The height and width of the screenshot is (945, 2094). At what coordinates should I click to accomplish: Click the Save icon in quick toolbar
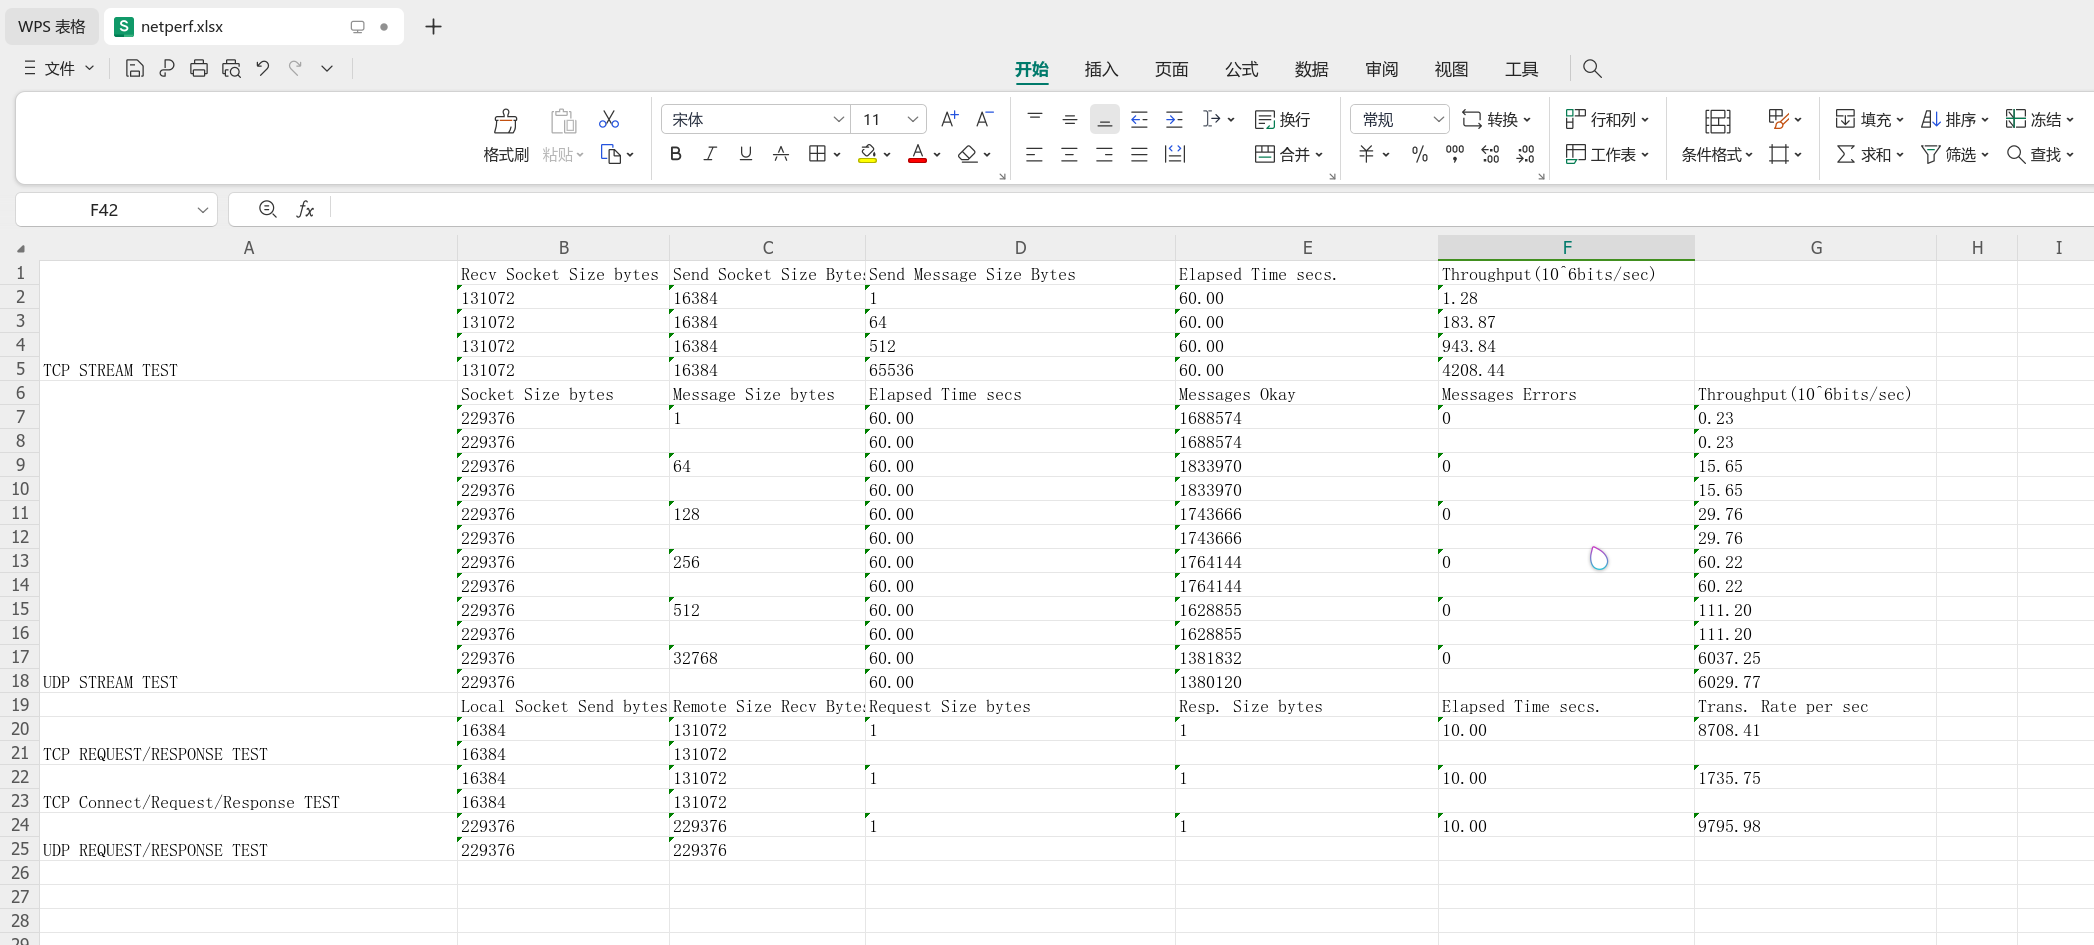135,68
